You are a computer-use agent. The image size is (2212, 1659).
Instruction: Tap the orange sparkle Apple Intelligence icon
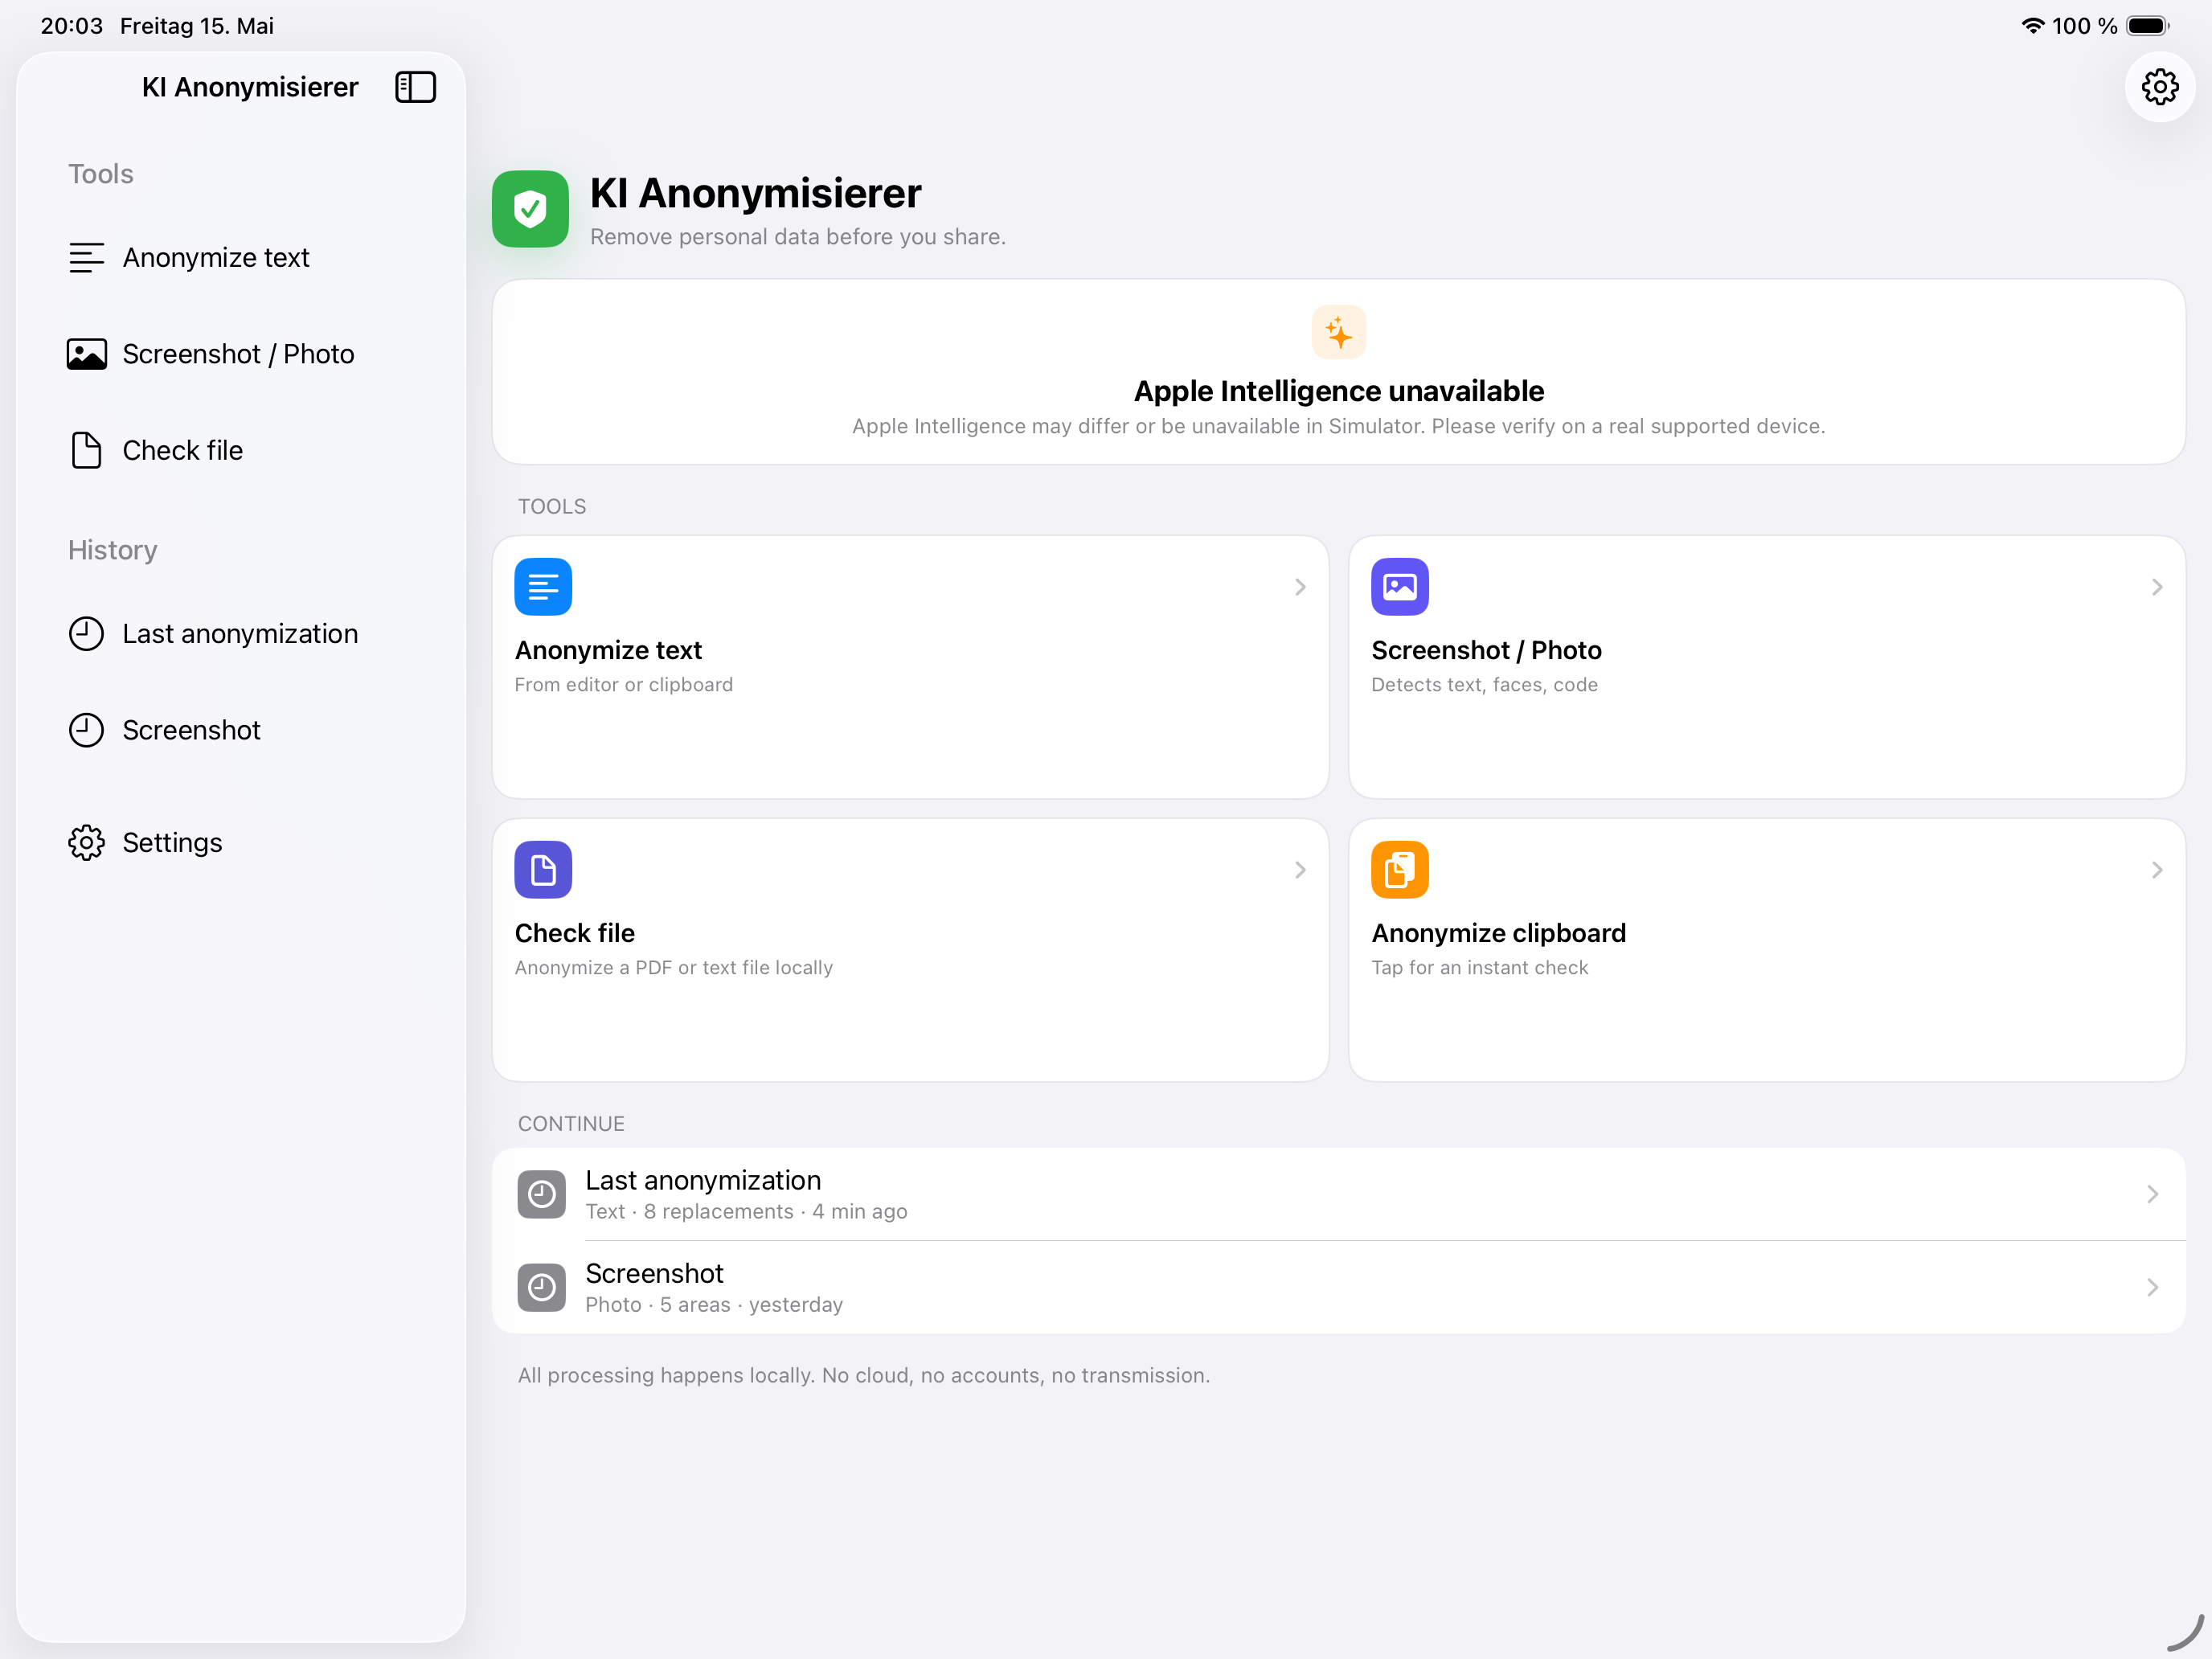coord(1338,331)
